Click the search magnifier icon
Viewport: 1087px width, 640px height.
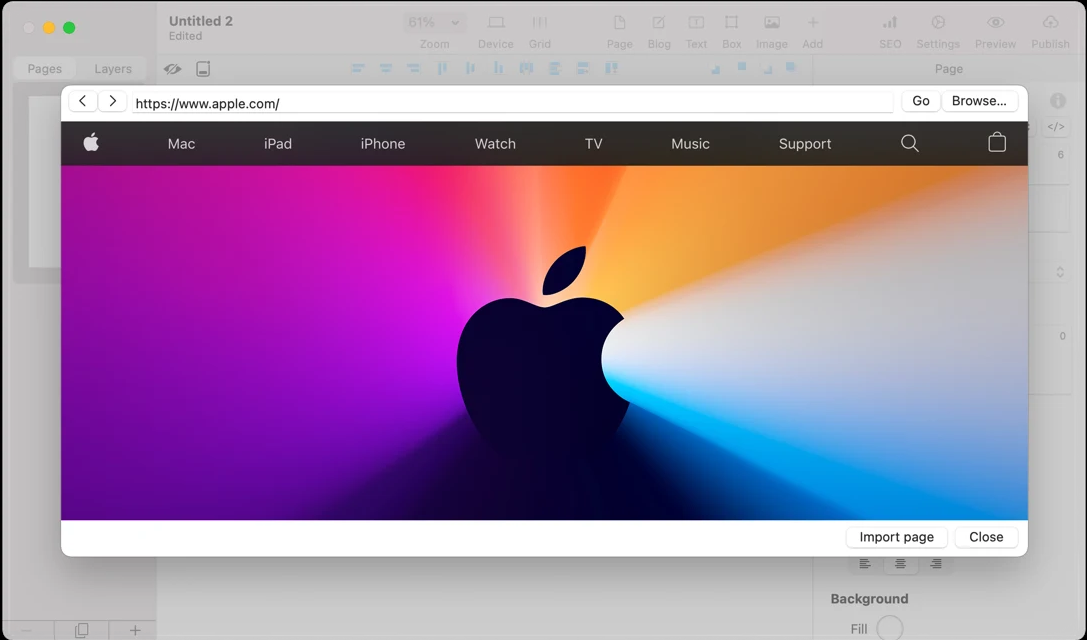(x=909, y=143)
